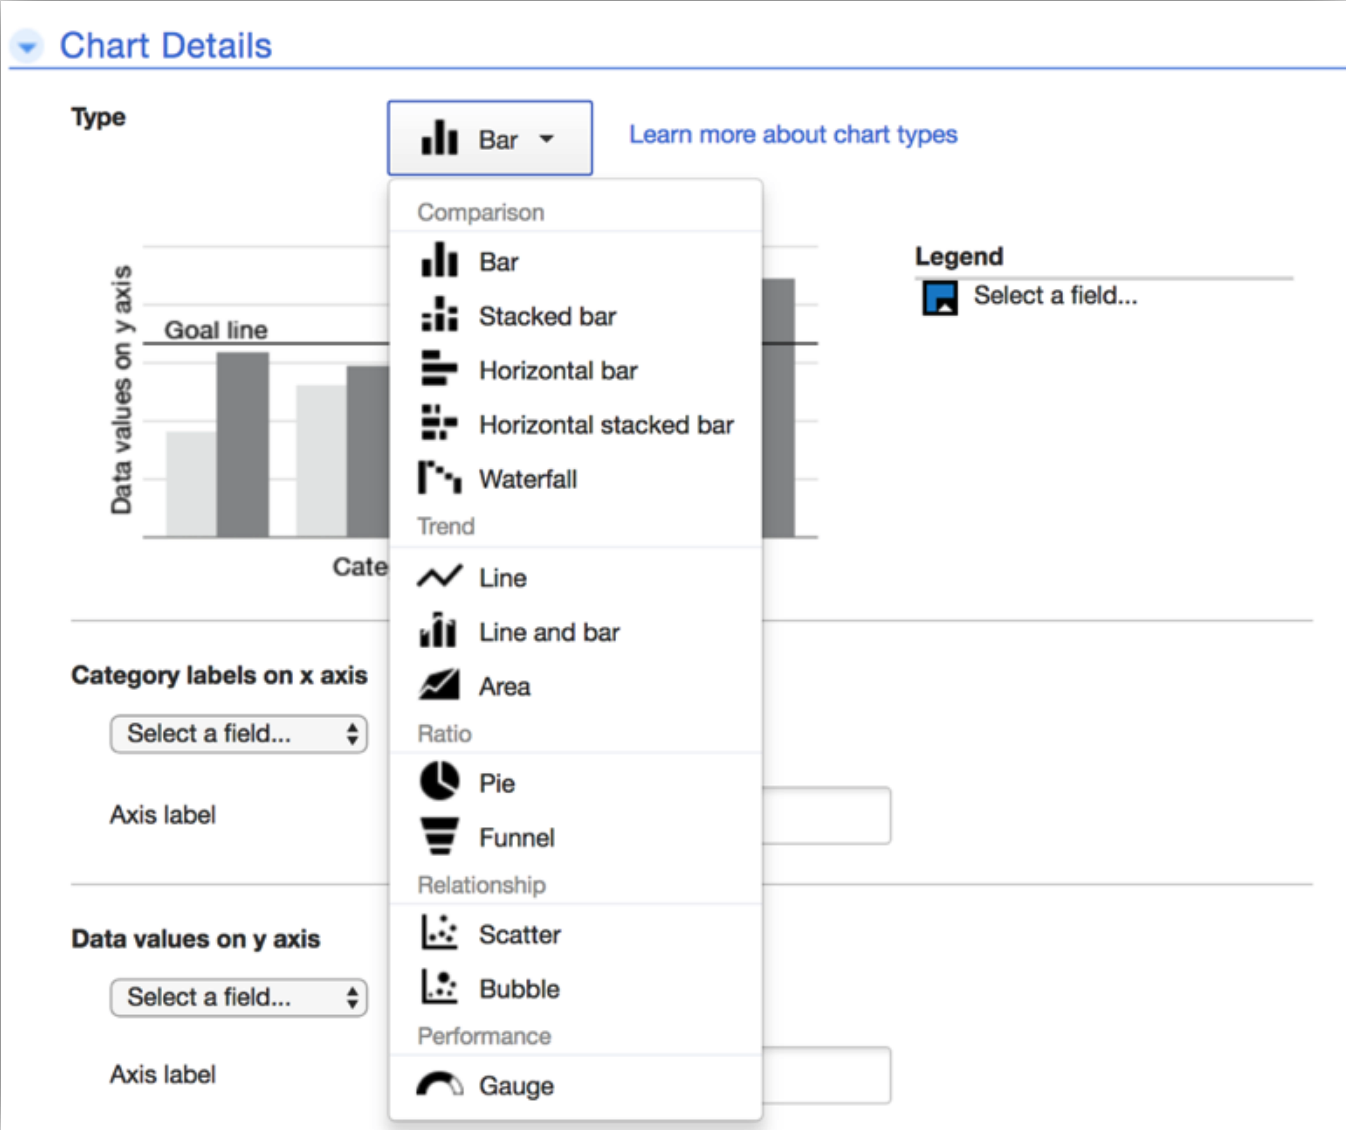Viewport: 1346px width, 1130px height.
Task: Select the Funnel chart icon
Action: [x=438, y=837]
